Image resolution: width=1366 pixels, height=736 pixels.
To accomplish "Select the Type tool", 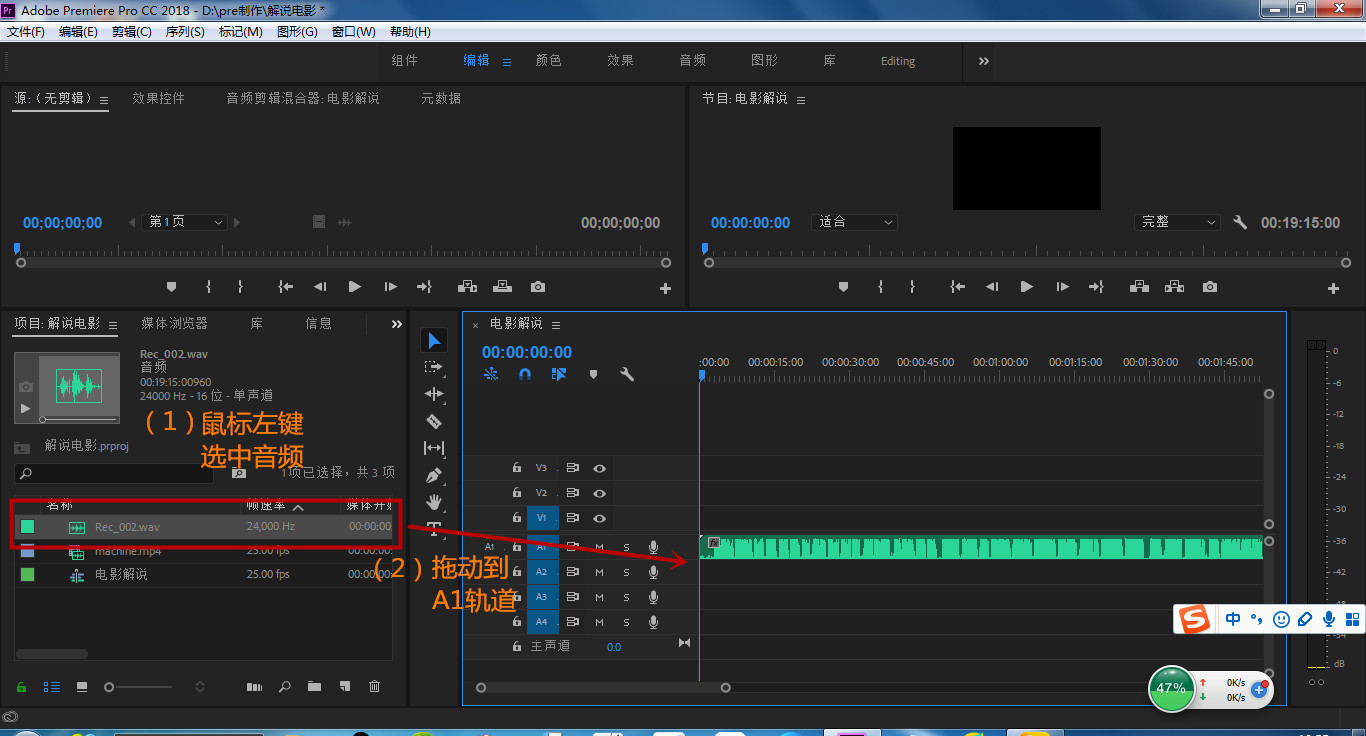I will point(434,527).
